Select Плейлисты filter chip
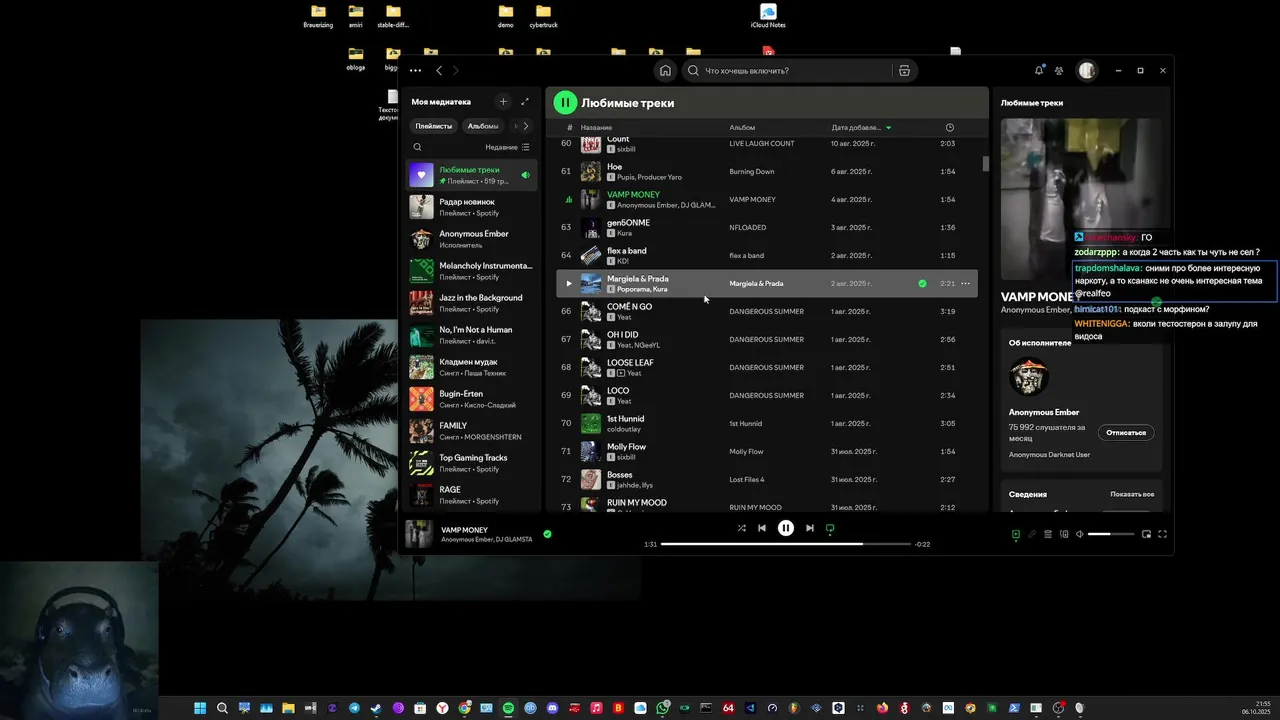 click(434, 126)
